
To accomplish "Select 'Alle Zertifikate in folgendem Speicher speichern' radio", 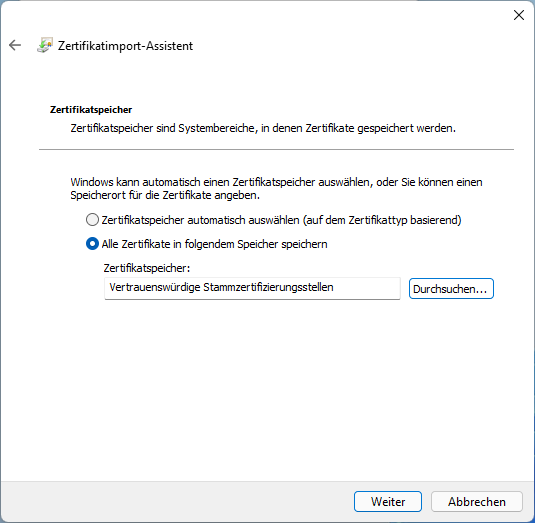I will [92, 244].
